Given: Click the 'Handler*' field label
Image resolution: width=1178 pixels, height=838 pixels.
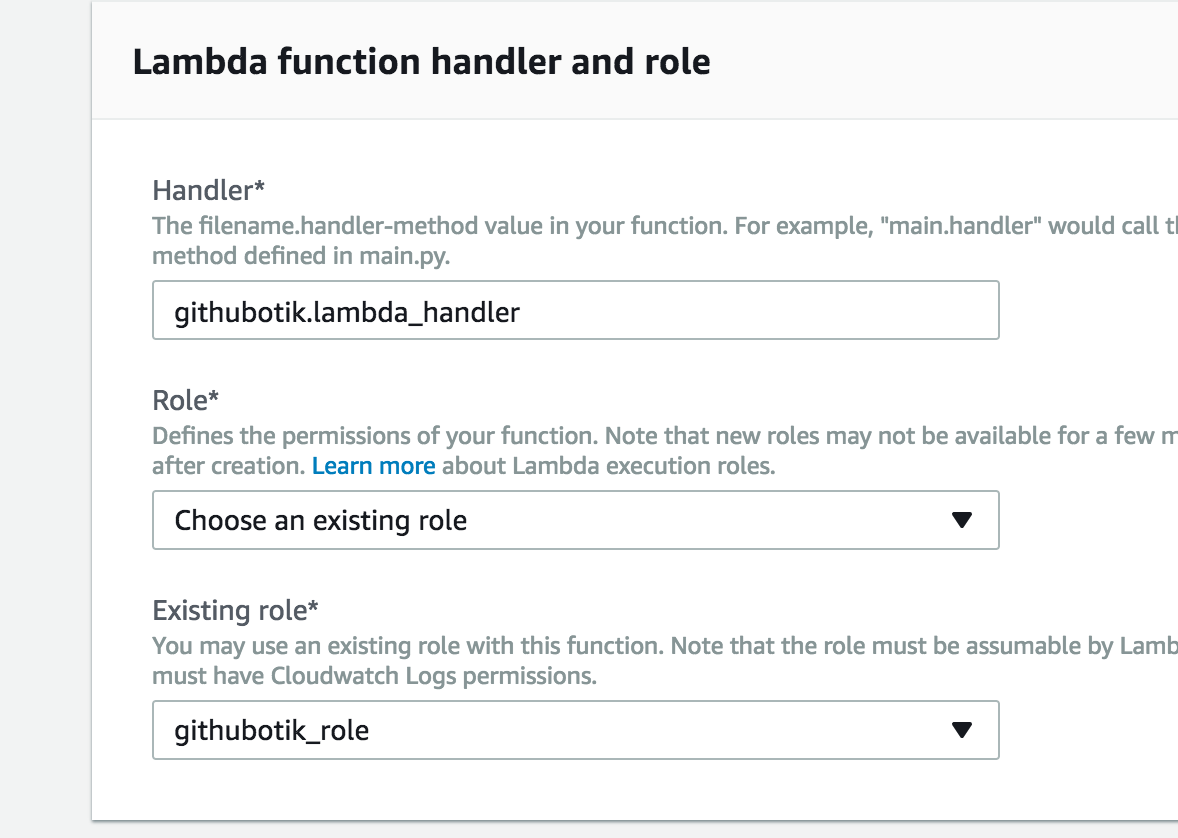Looking at the screenshot, I should coord(209,190).
